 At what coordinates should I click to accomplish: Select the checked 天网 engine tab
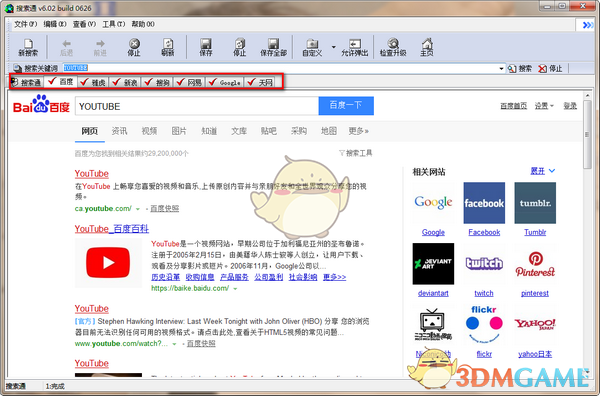point(259,82)
